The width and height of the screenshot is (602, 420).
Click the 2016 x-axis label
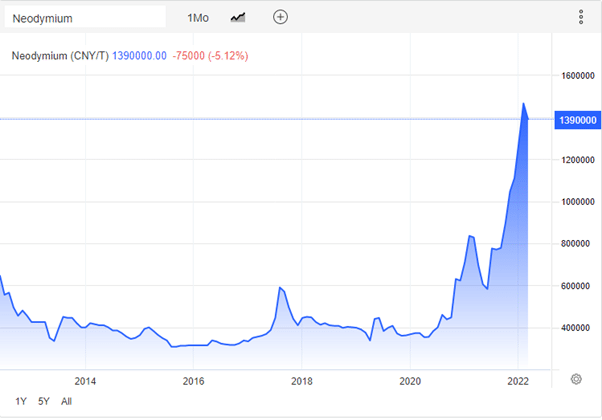click(194, 381)
